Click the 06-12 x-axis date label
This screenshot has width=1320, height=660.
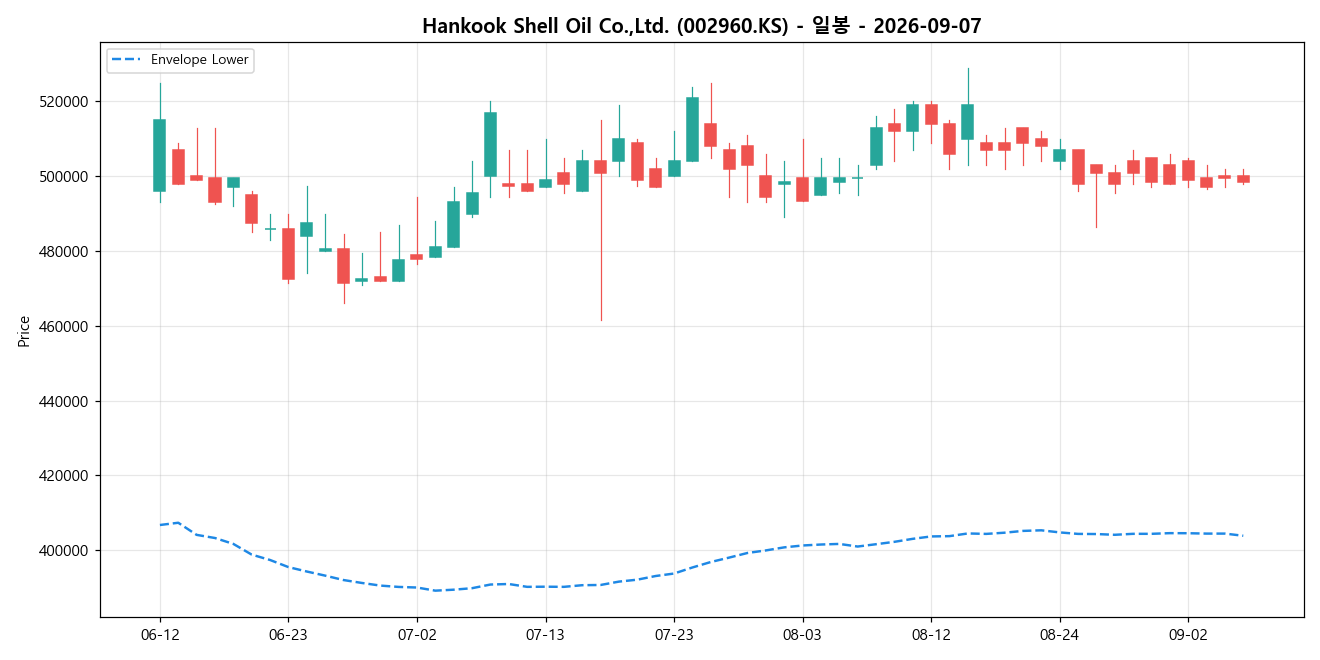point(160,634)
